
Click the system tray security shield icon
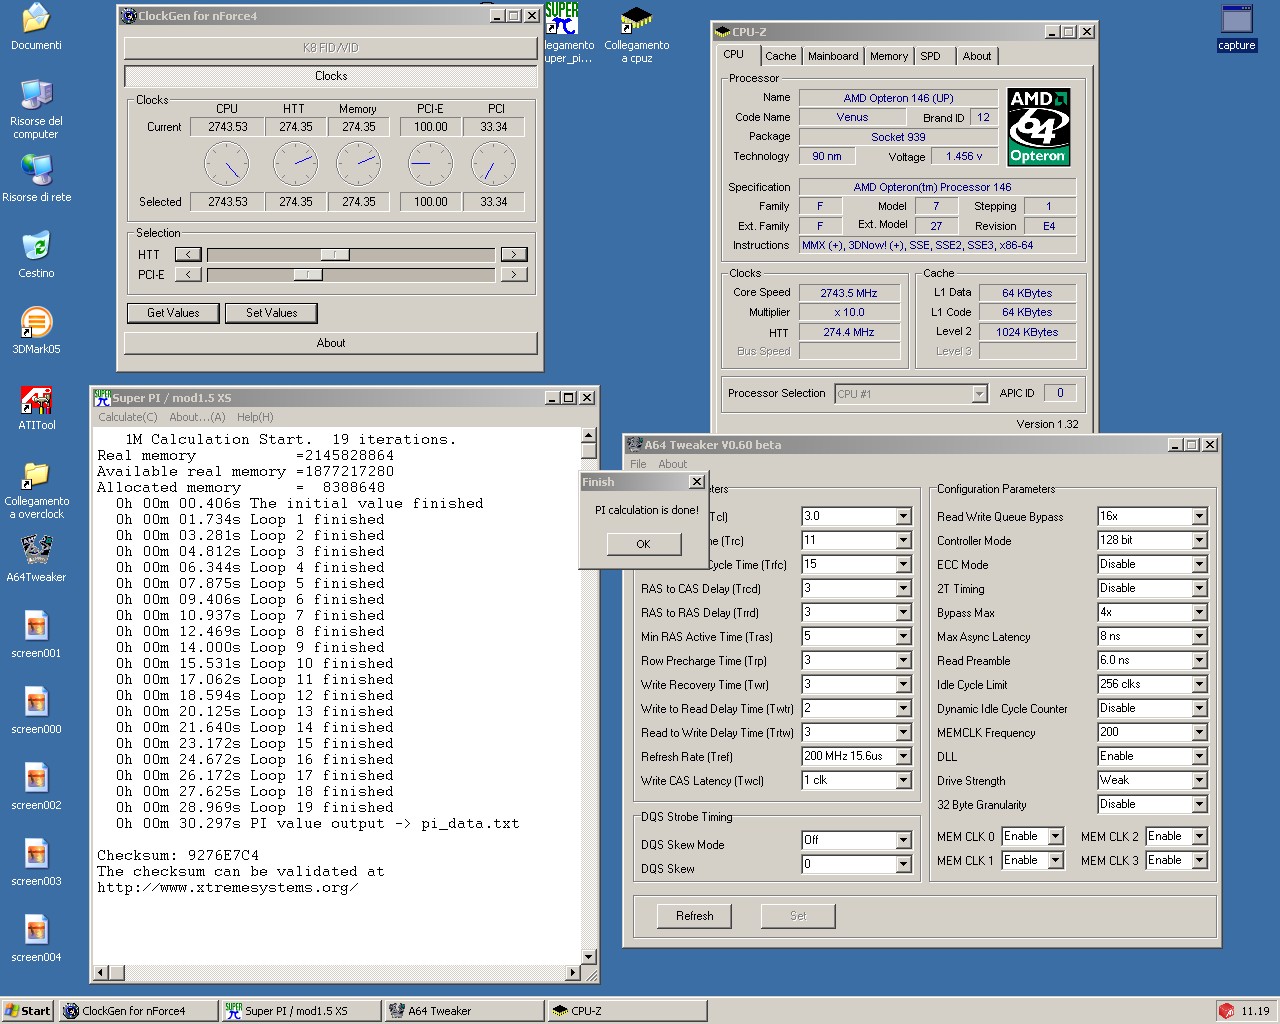[1226, 1011]
